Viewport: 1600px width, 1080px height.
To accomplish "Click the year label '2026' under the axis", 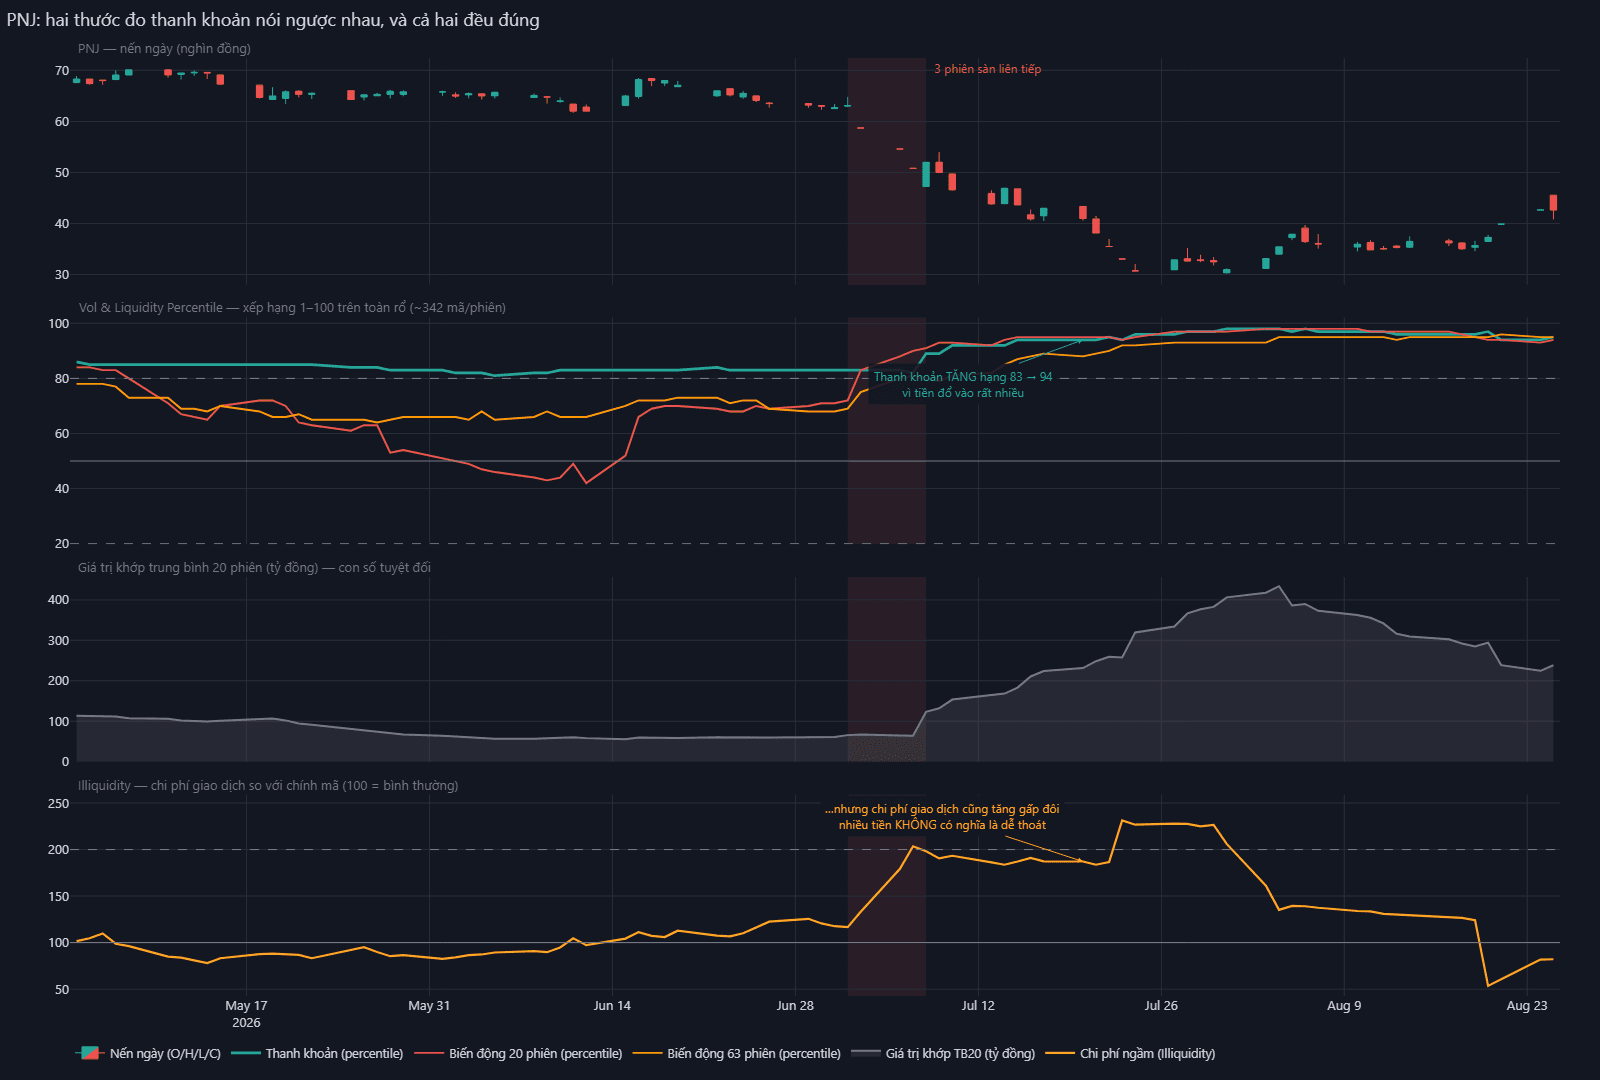I will pos(246,1022).
